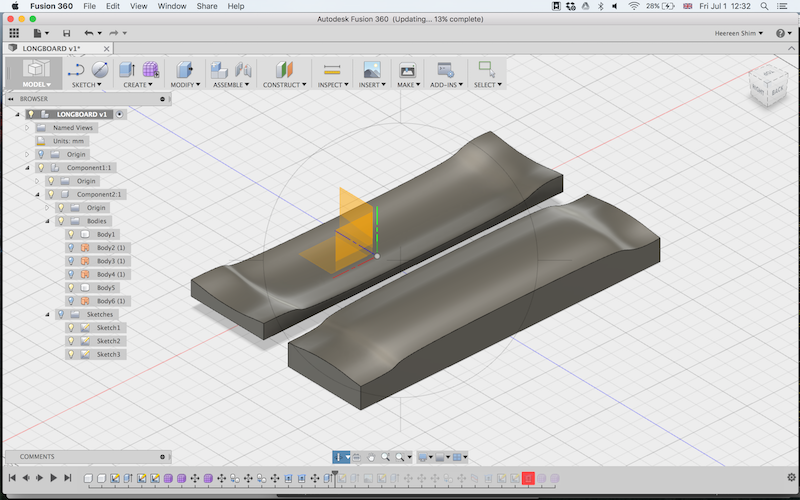Viewport: 800px width, 500px height.
Task: Open macOS Spotlight search icon
Action: click(764, 6)
